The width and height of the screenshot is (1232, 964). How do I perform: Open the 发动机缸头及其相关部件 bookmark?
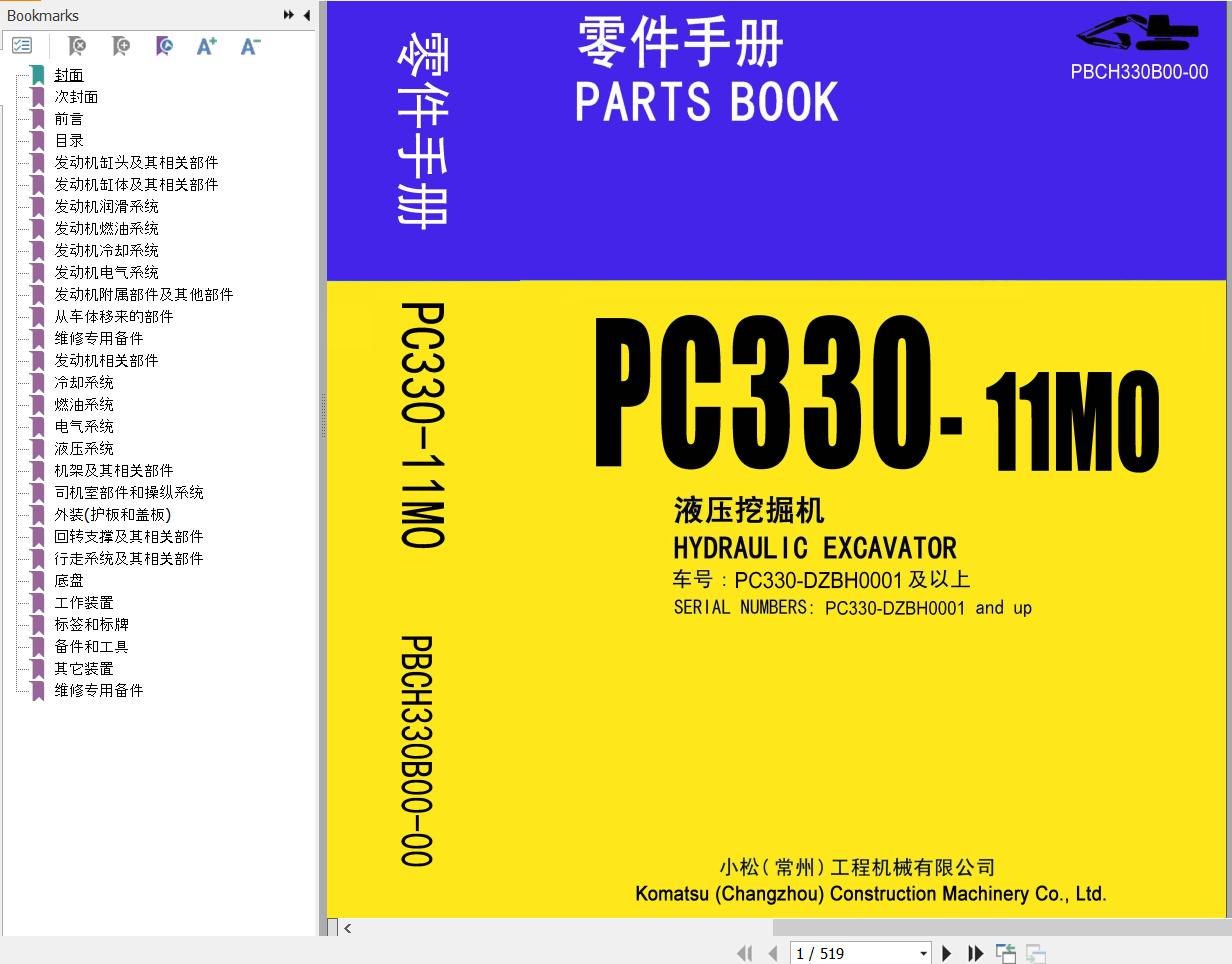(136, 163)
